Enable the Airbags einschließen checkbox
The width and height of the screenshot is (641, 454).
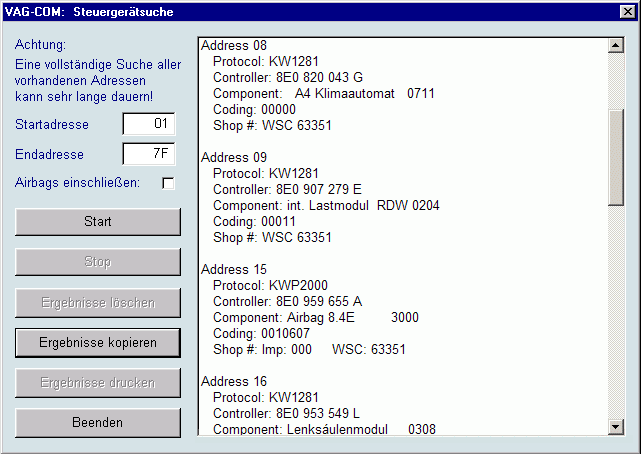168,183
